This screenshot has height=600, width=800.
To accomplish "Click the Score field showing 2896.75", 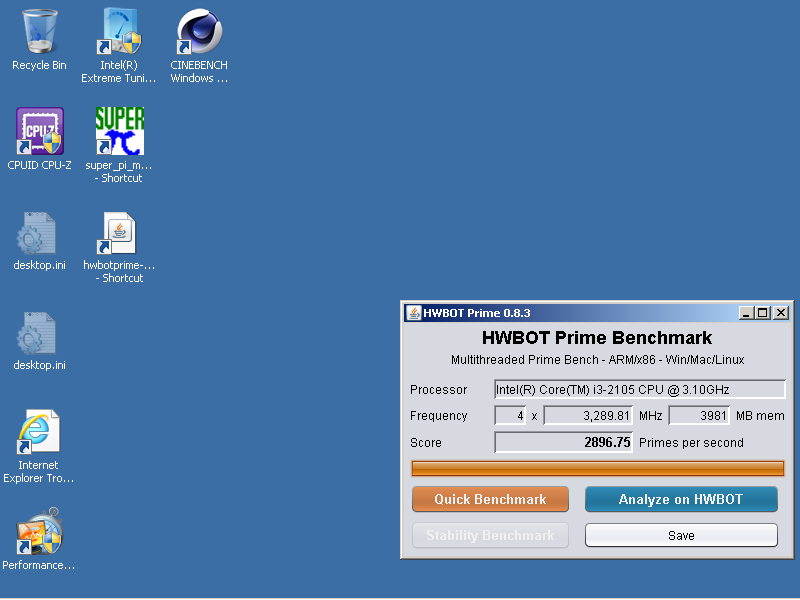I will [x=563, y=442].
